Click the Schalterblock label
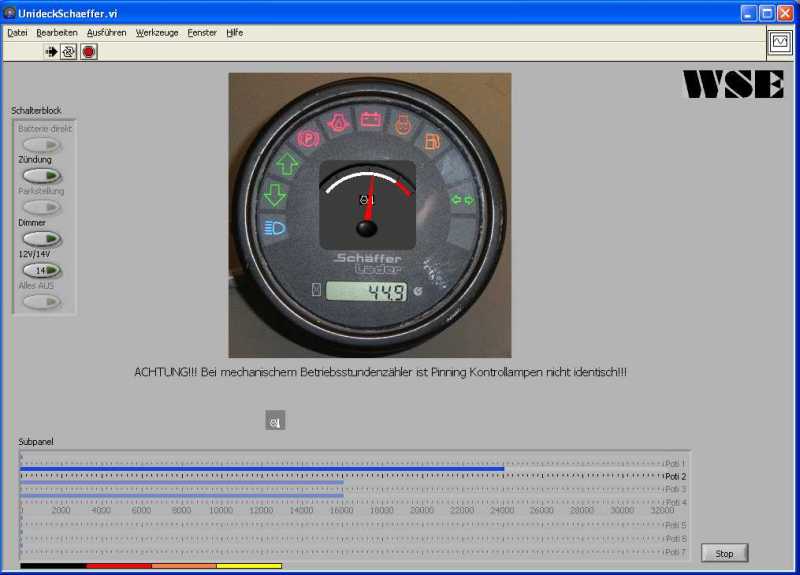 [x=36, y=110]
